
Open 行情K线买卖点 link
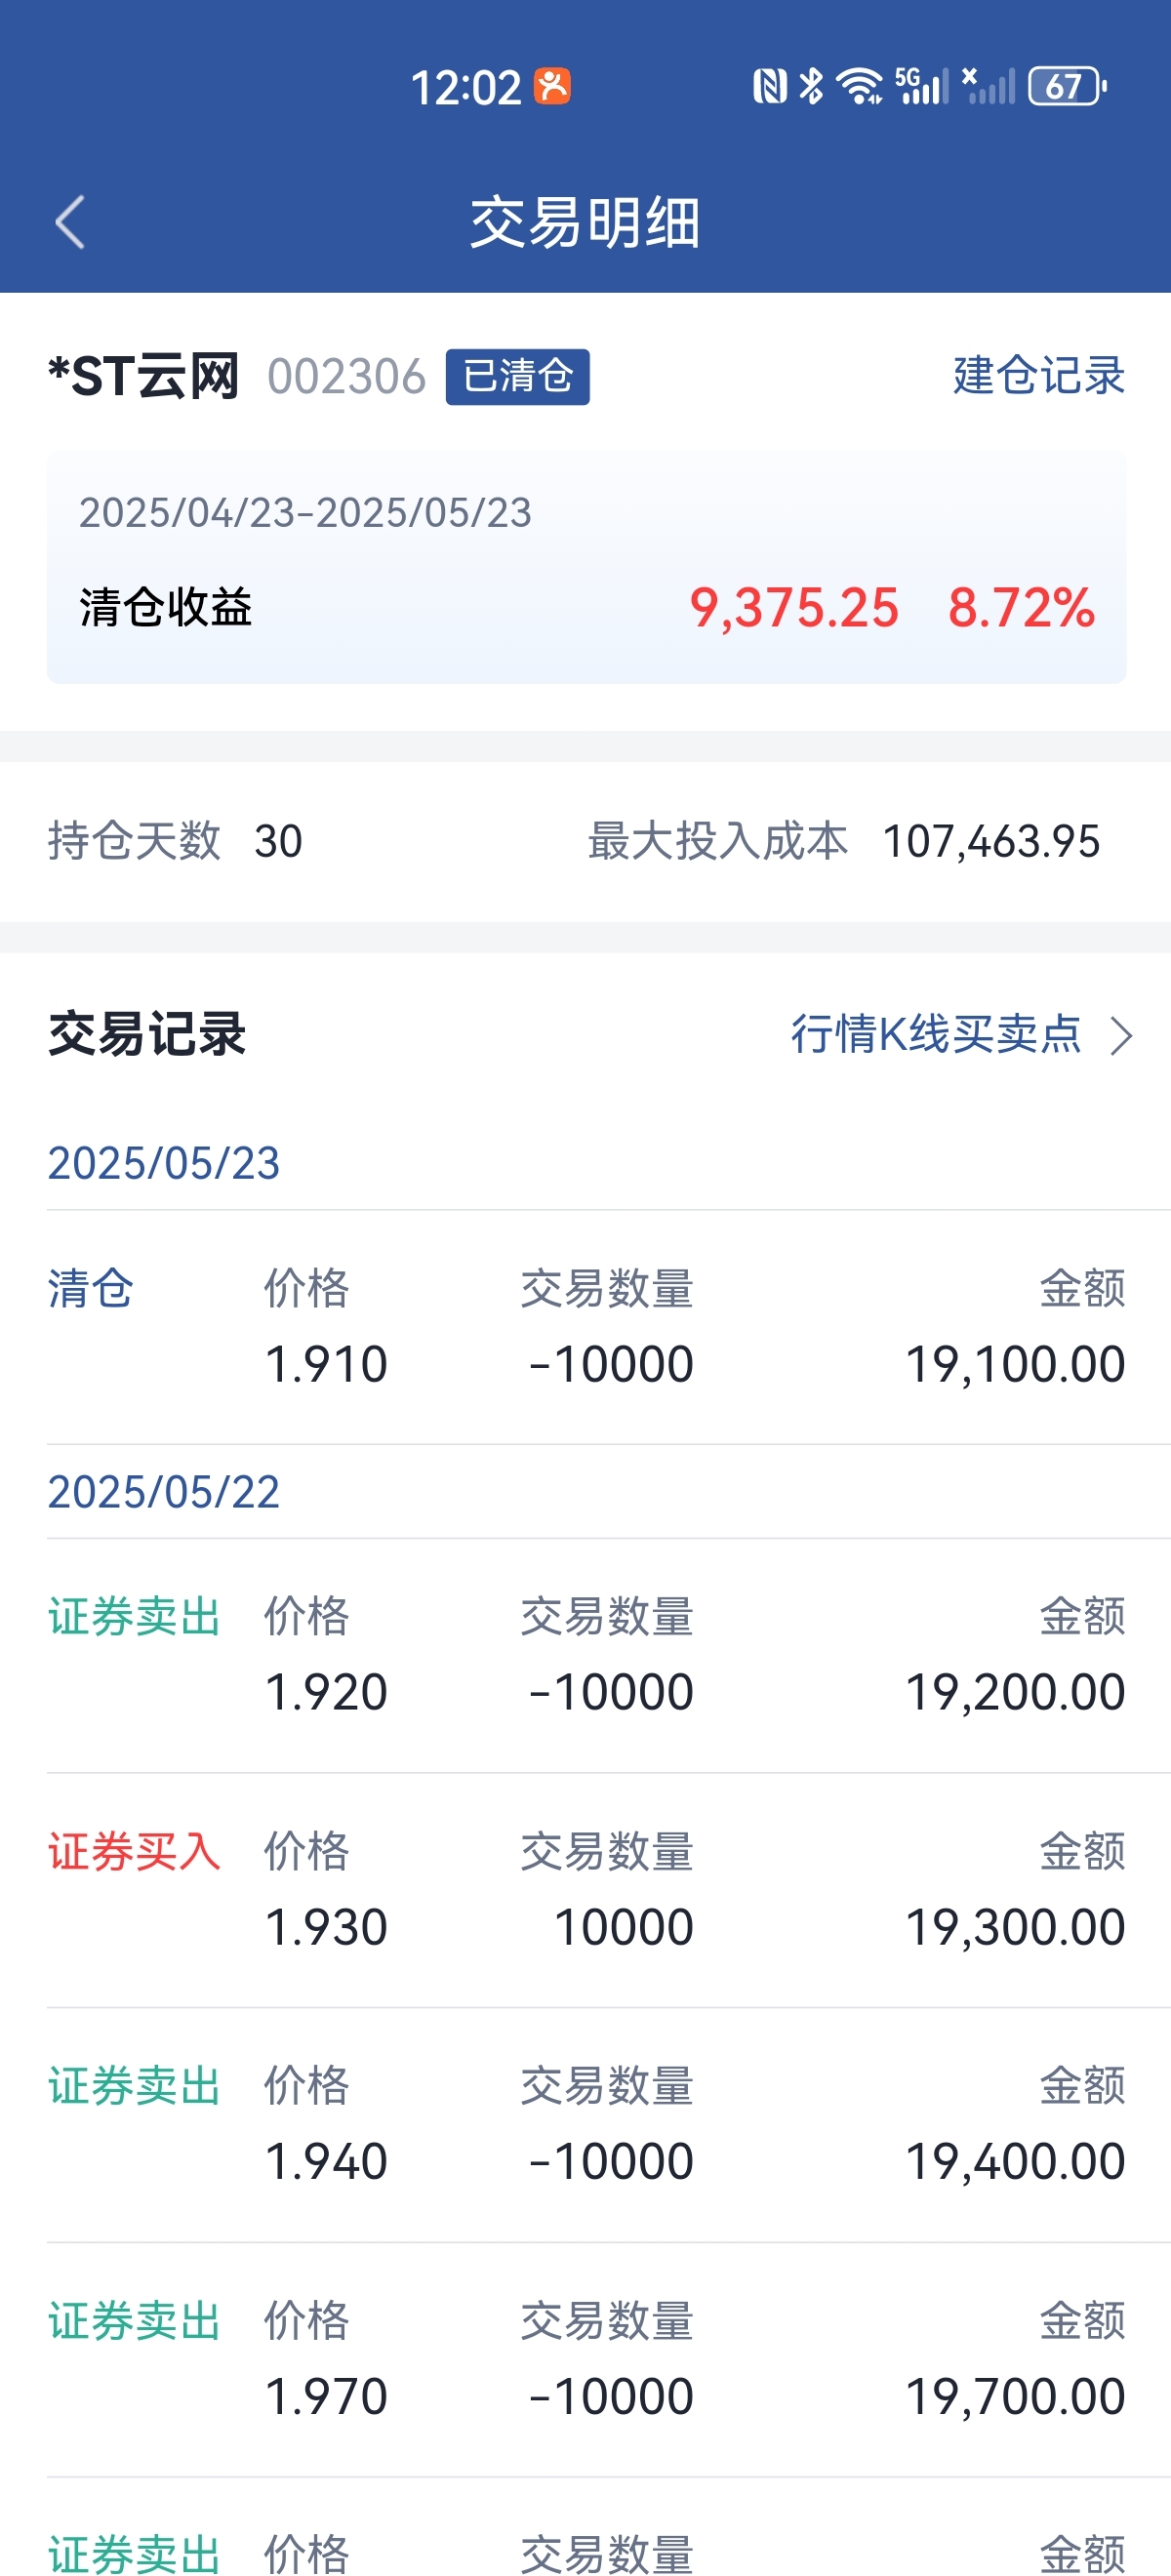[936, 1034]
